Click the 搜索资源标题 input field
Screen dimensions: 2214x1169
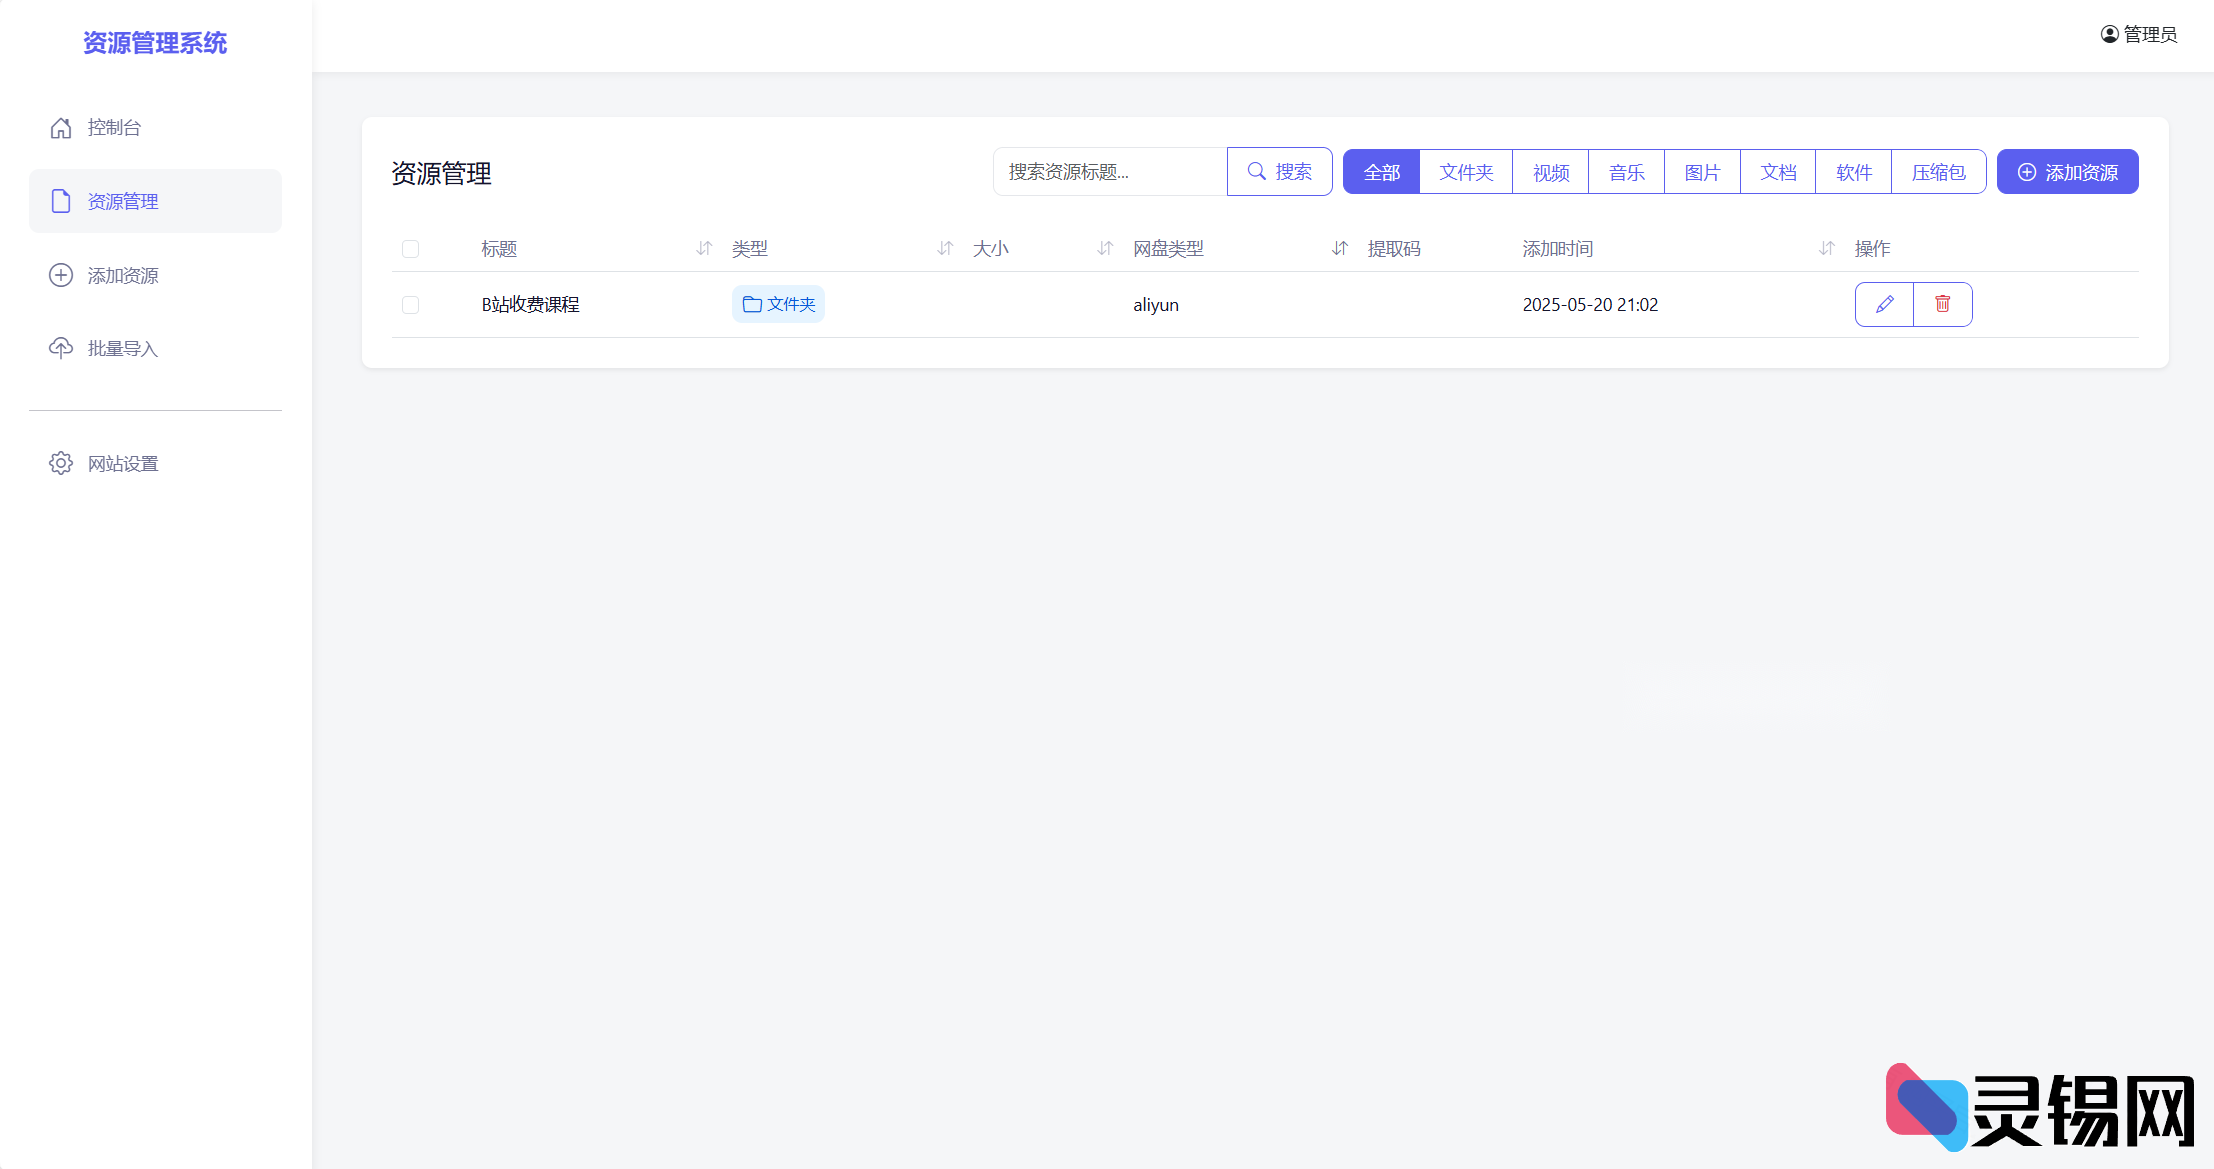(x=1110, y=172)
